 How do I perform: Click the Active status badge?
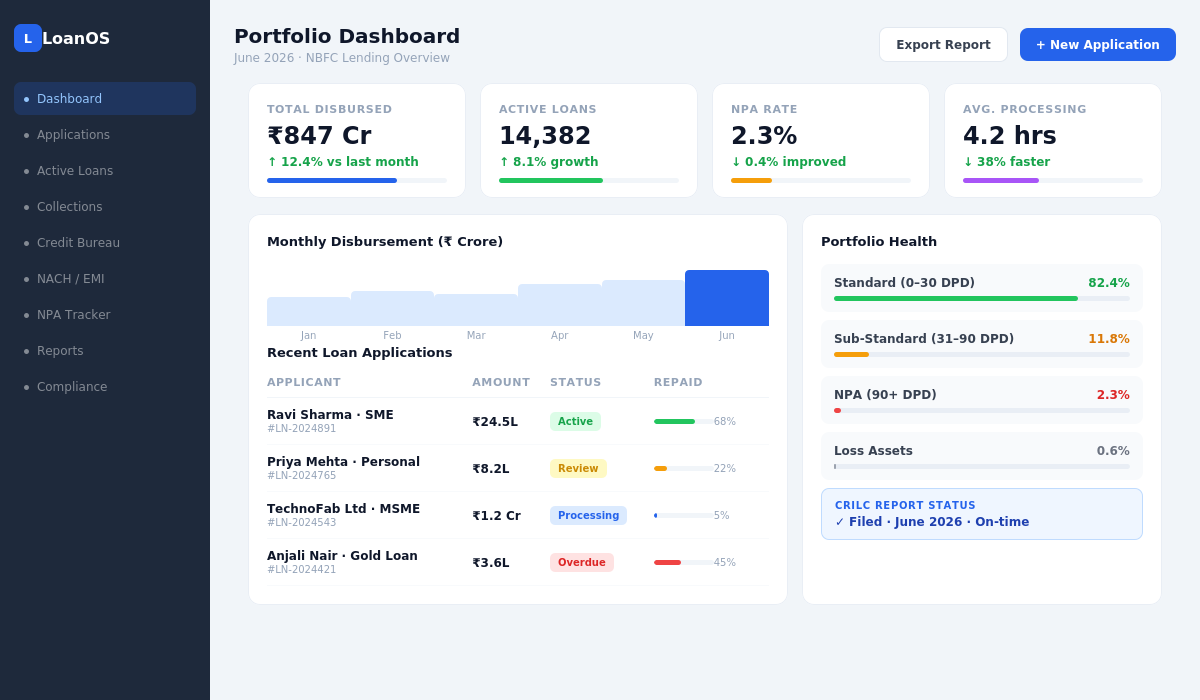[575, 422]
